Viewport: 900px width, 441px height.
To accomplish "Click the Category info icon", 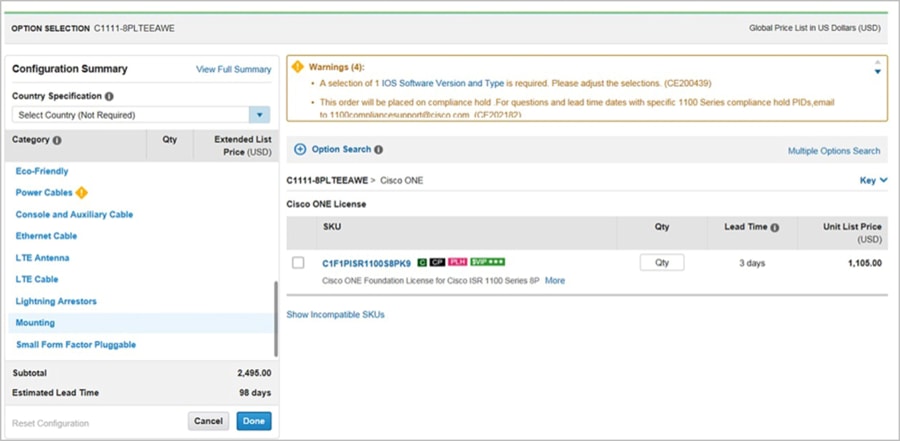I will tap(57, 140).
